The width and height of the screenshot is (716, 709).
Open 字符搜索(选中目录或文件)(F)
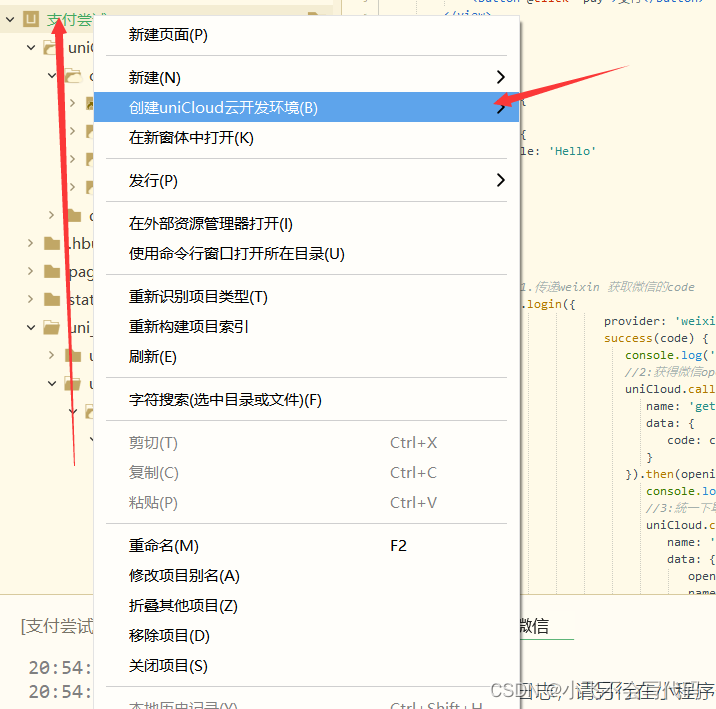point(306,400)
